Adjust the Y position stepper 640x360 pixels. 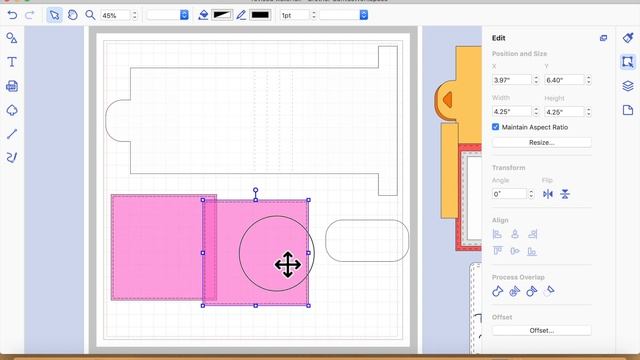pyautogui.click(x=588, y=80)
